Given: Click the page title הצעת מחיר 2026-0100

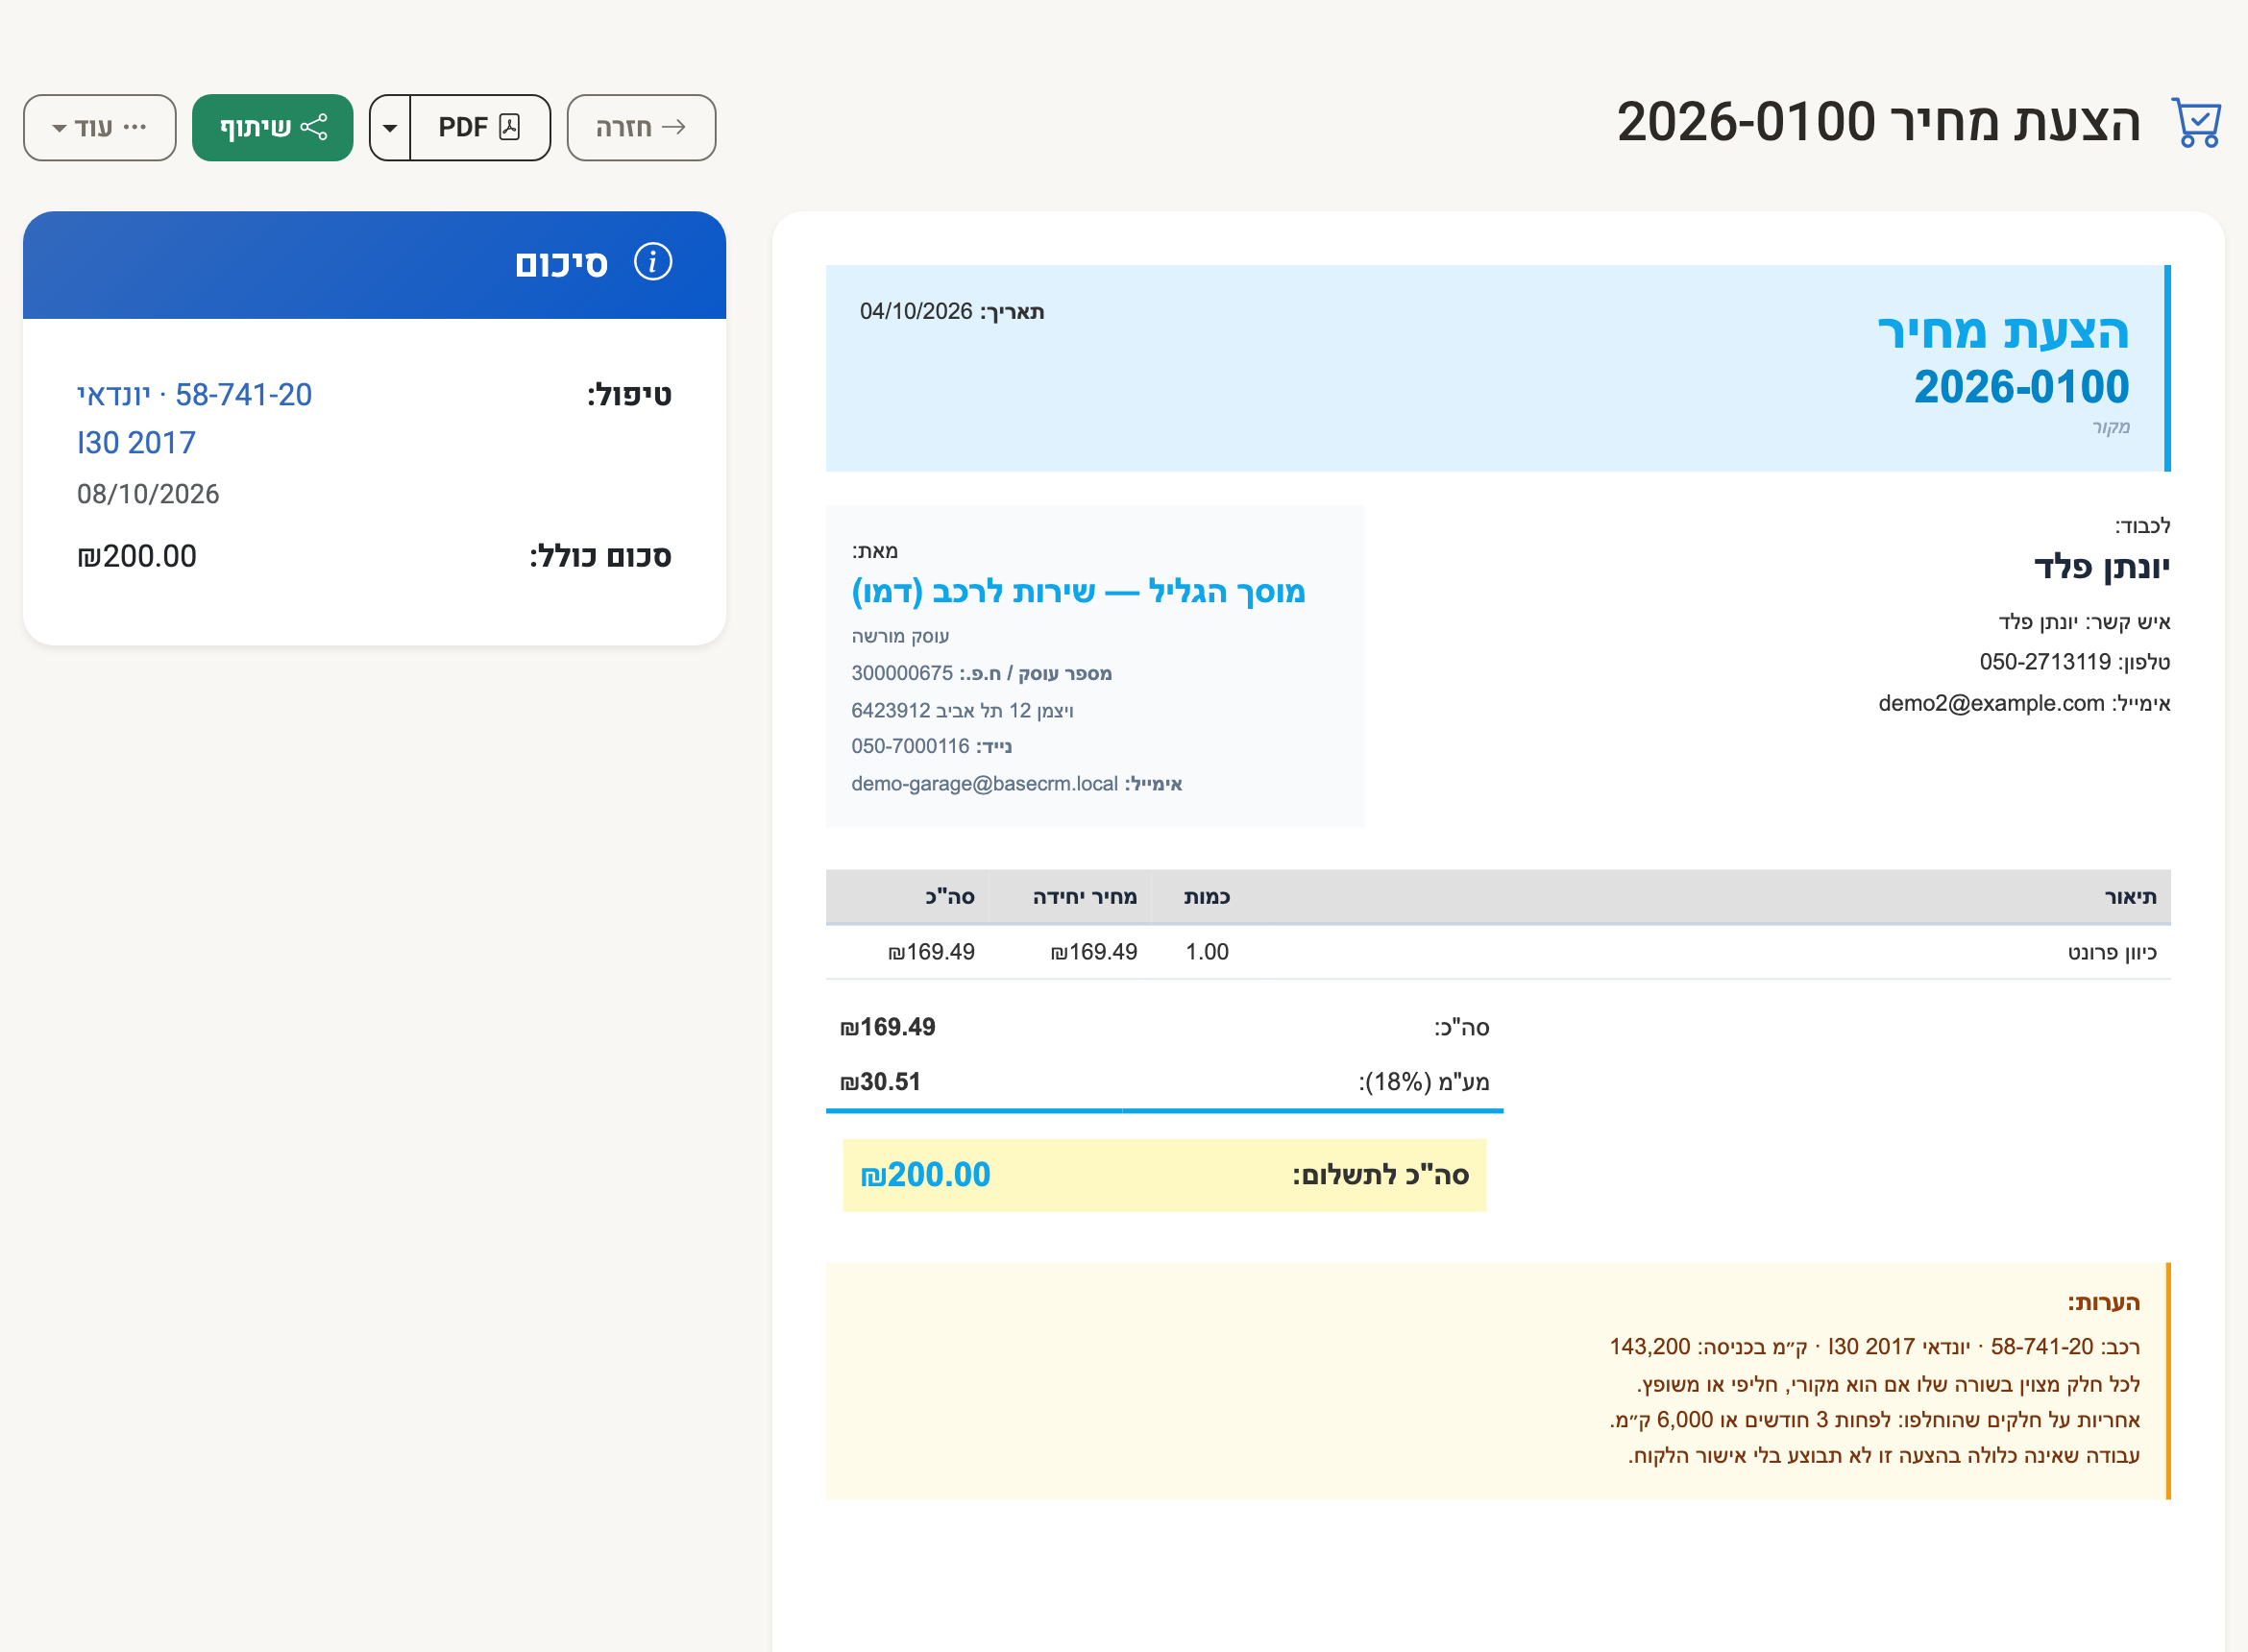Looking at the screenshot, I should 1878,122.
